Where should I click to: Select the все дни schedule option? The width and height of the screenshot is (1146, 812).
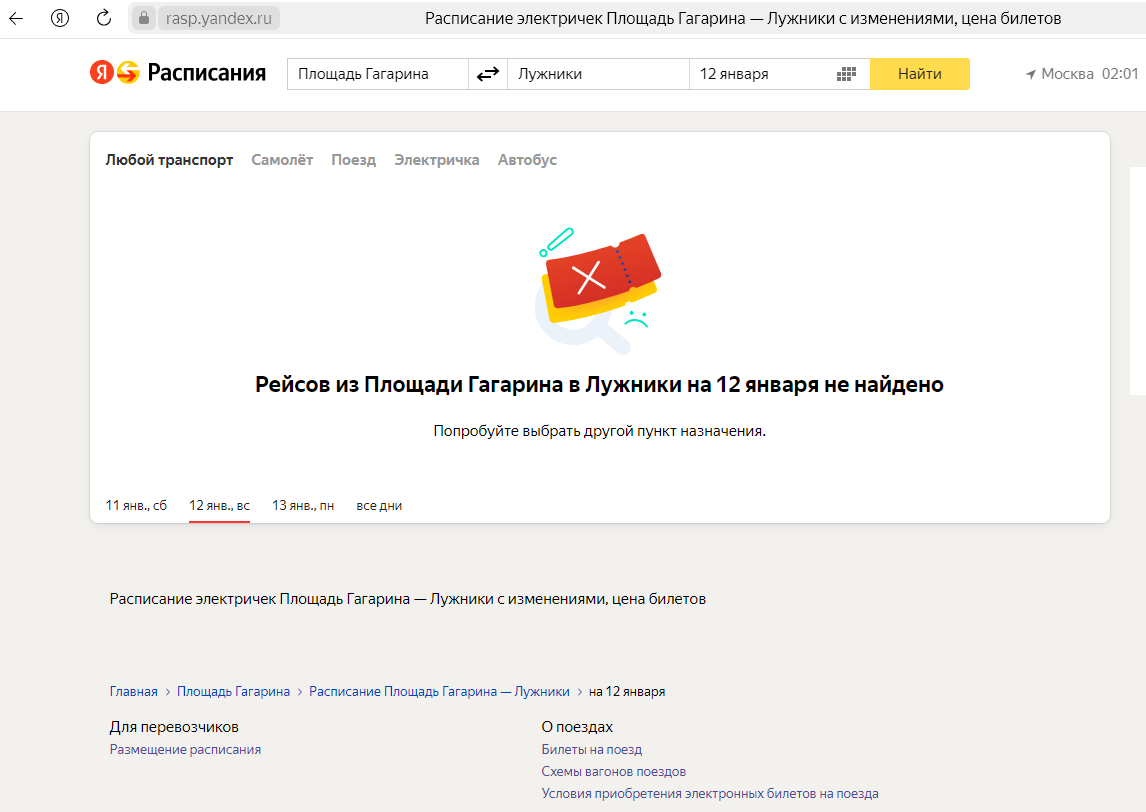379,506
